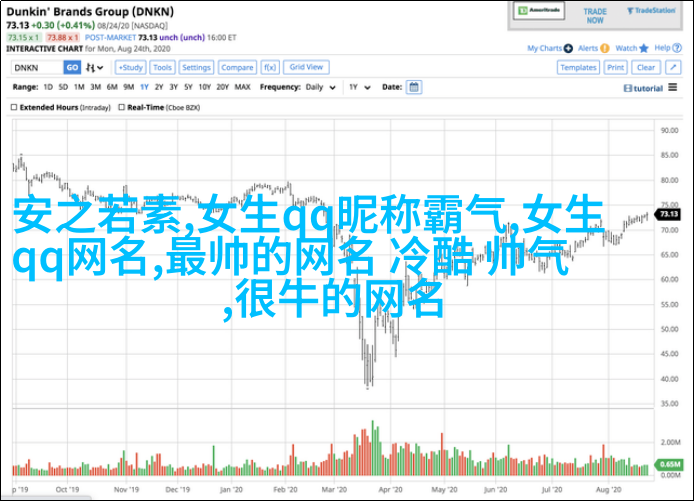Click the 73.13 price label on axis
This screenshot has width=695, height=502.
[668, 214]
